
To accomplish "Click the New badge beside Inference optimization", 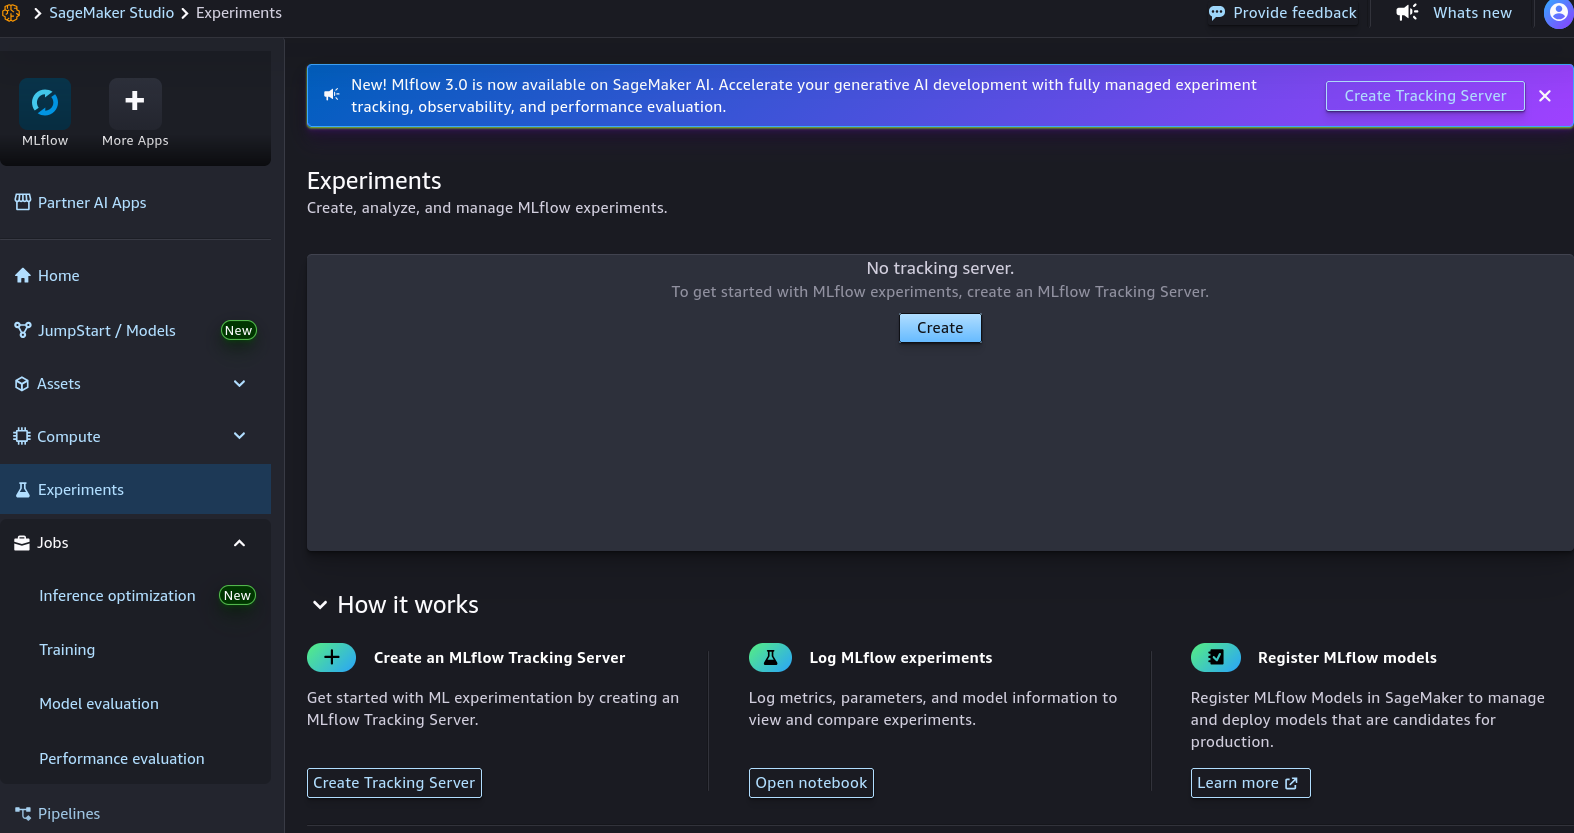I will point(237,596).
